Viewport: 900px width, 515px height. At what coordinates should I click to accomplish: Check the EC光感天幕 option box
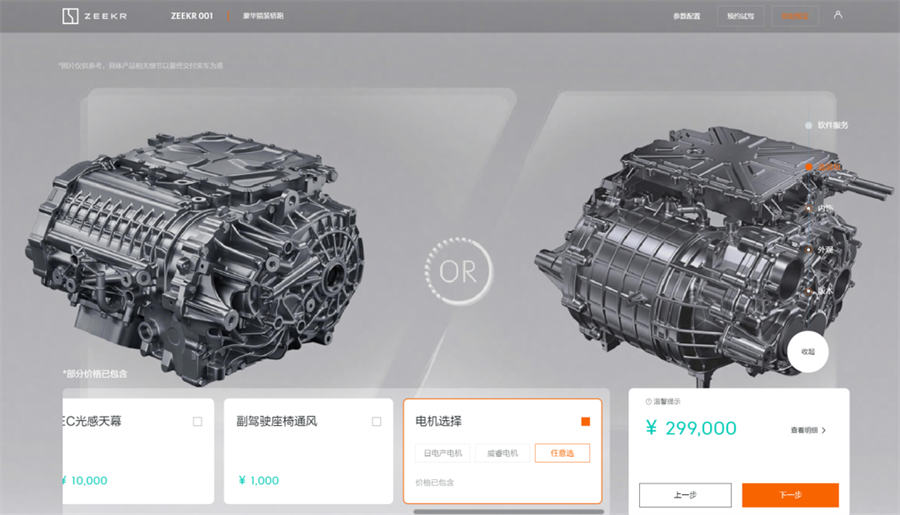pos(197,422)
